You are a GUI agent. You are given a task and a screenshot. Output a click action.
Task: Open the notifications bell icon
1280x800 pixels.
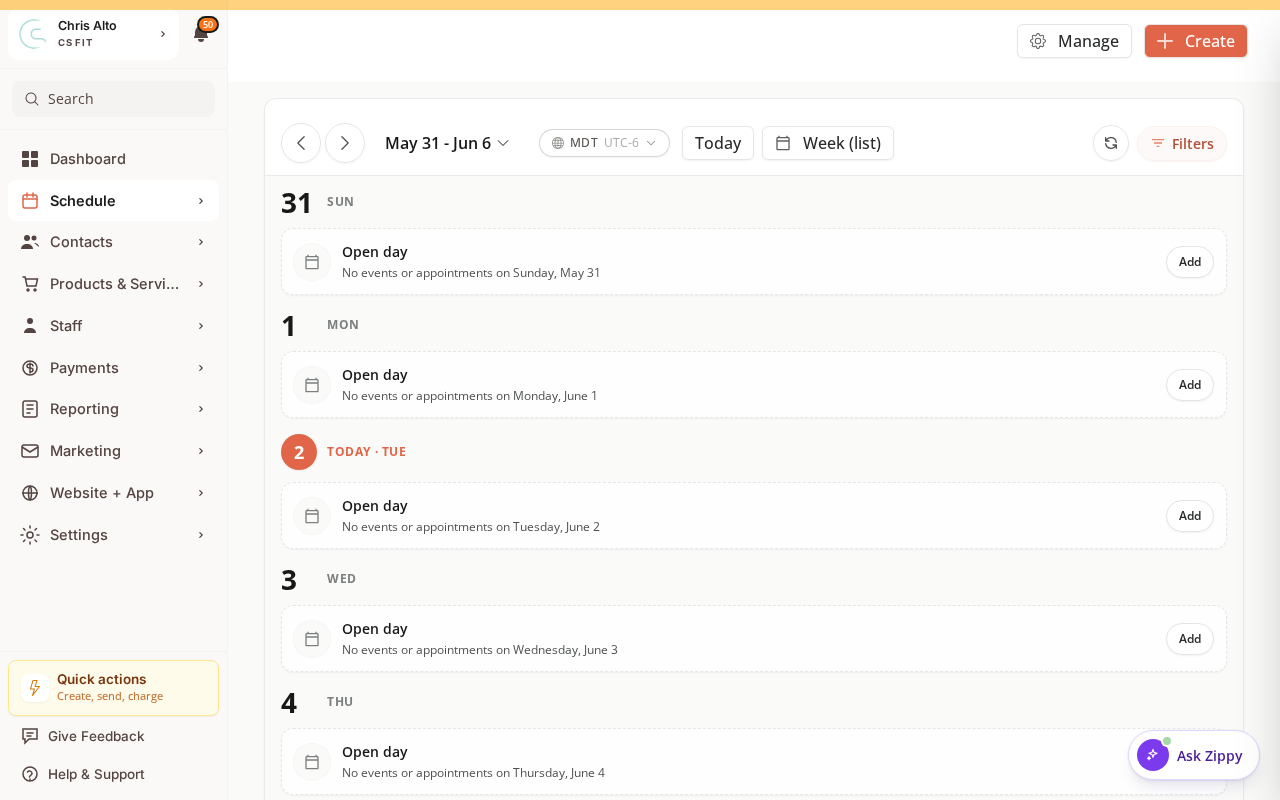(201, 34)
